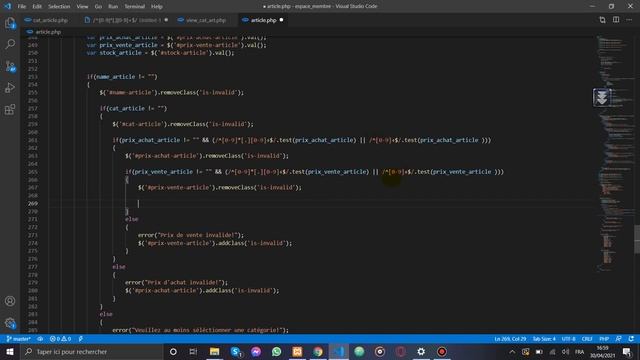Open the Manage gear in activity bar

pos(10,323)
